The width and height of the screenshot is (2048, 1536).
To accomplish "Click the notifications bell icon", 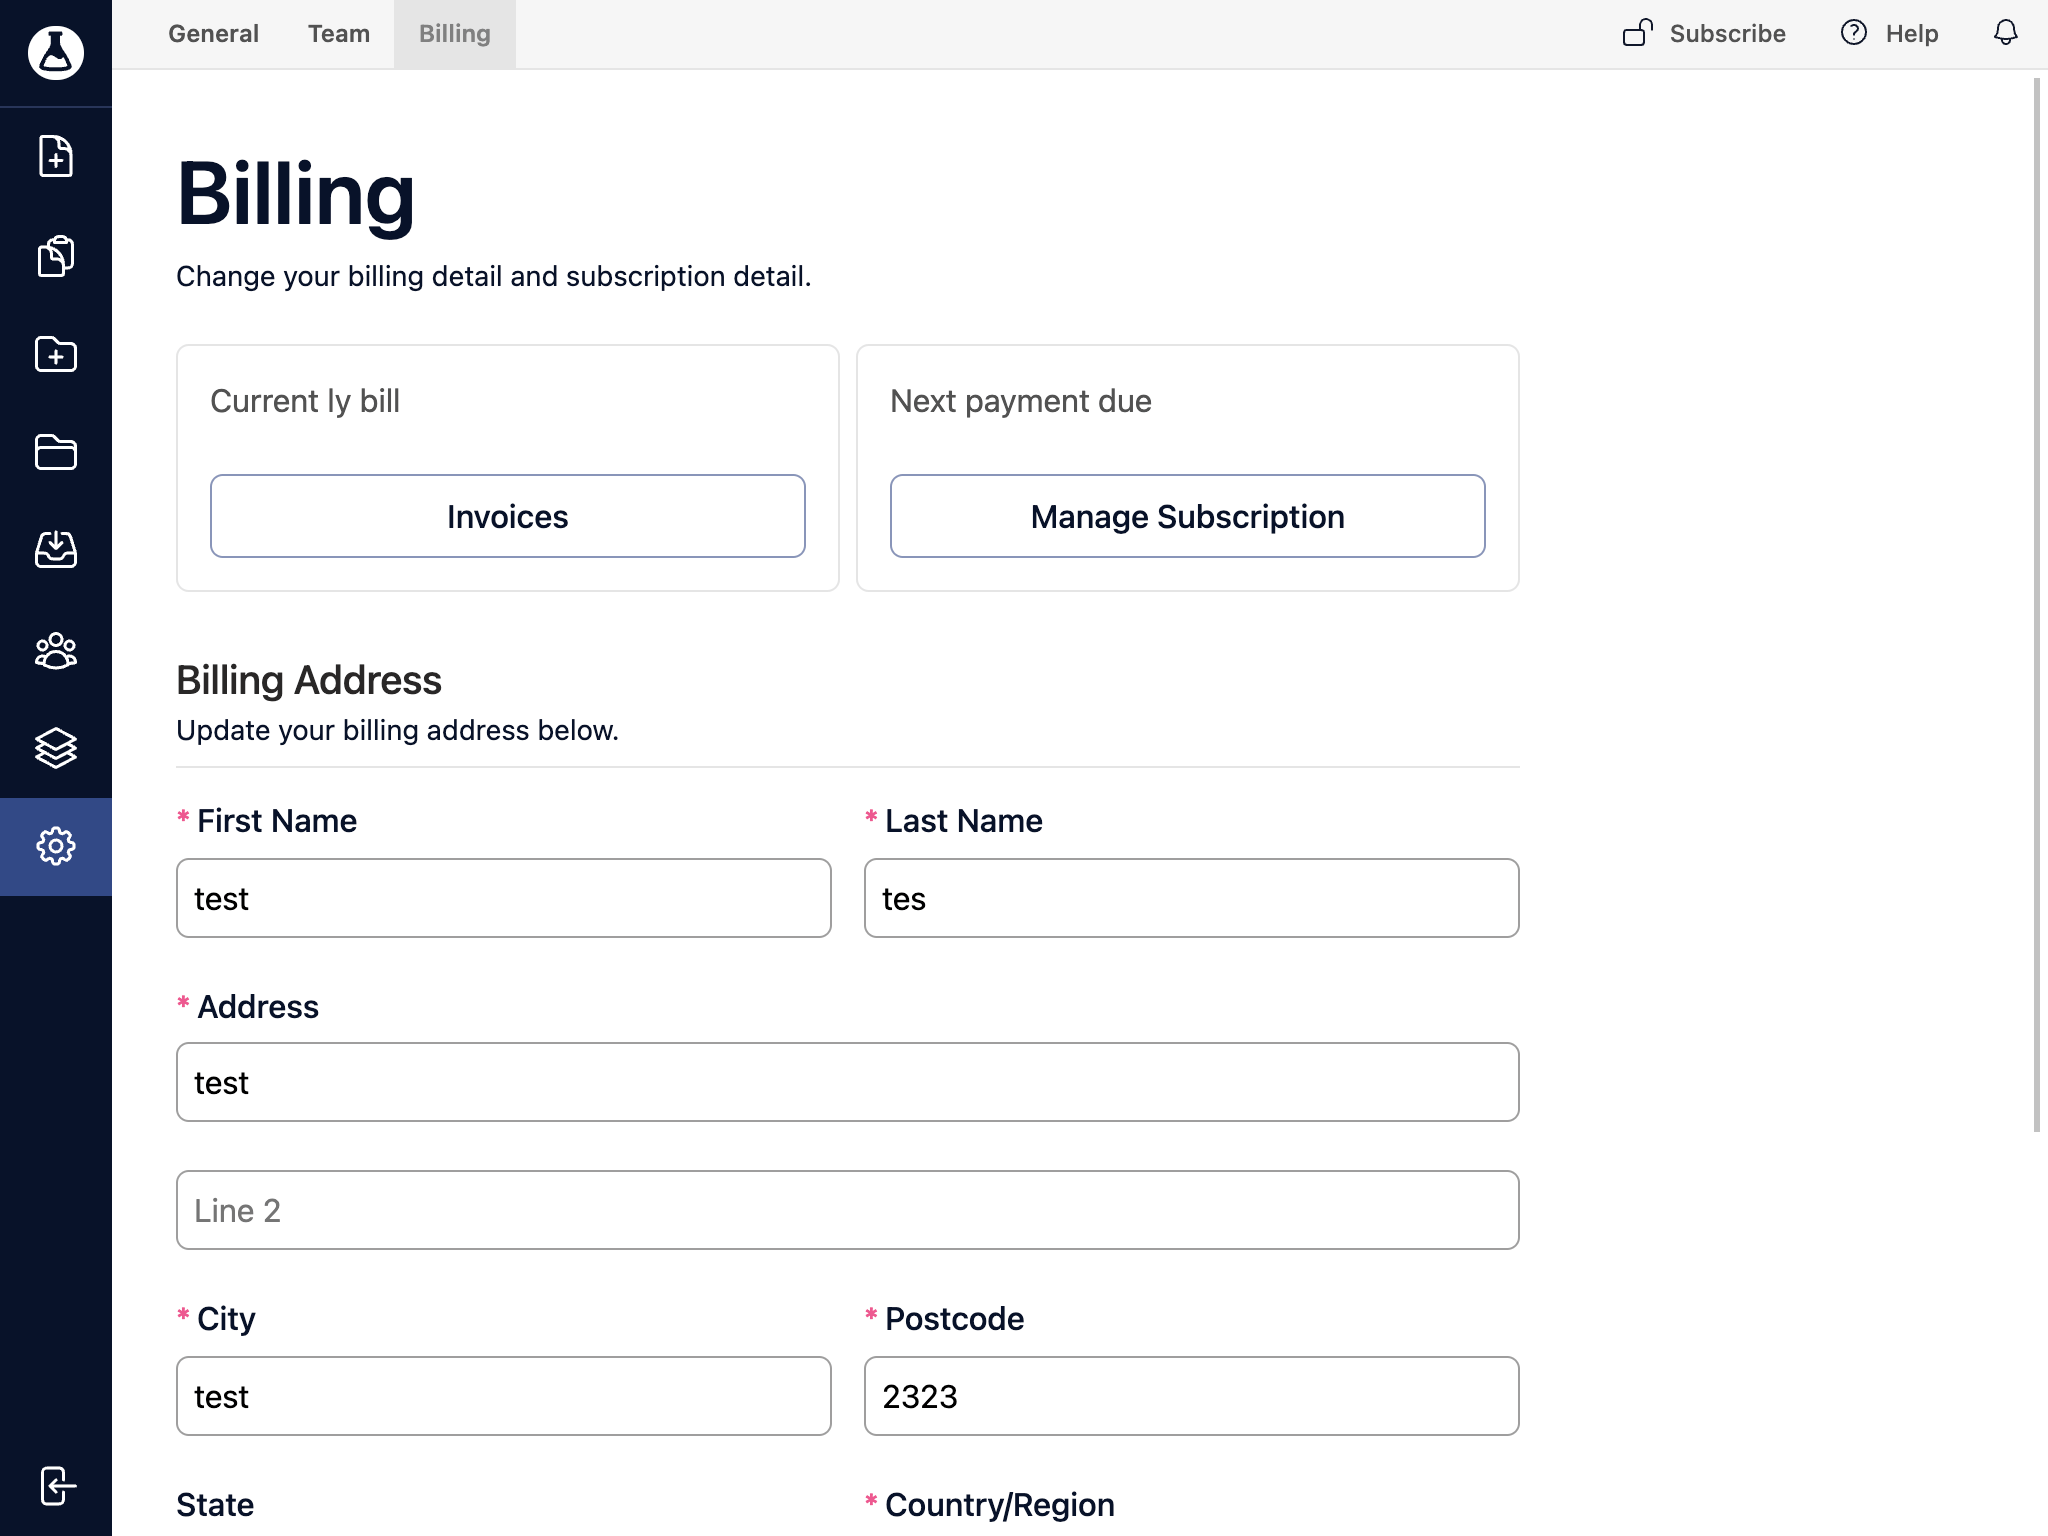I will [2006, 32].
